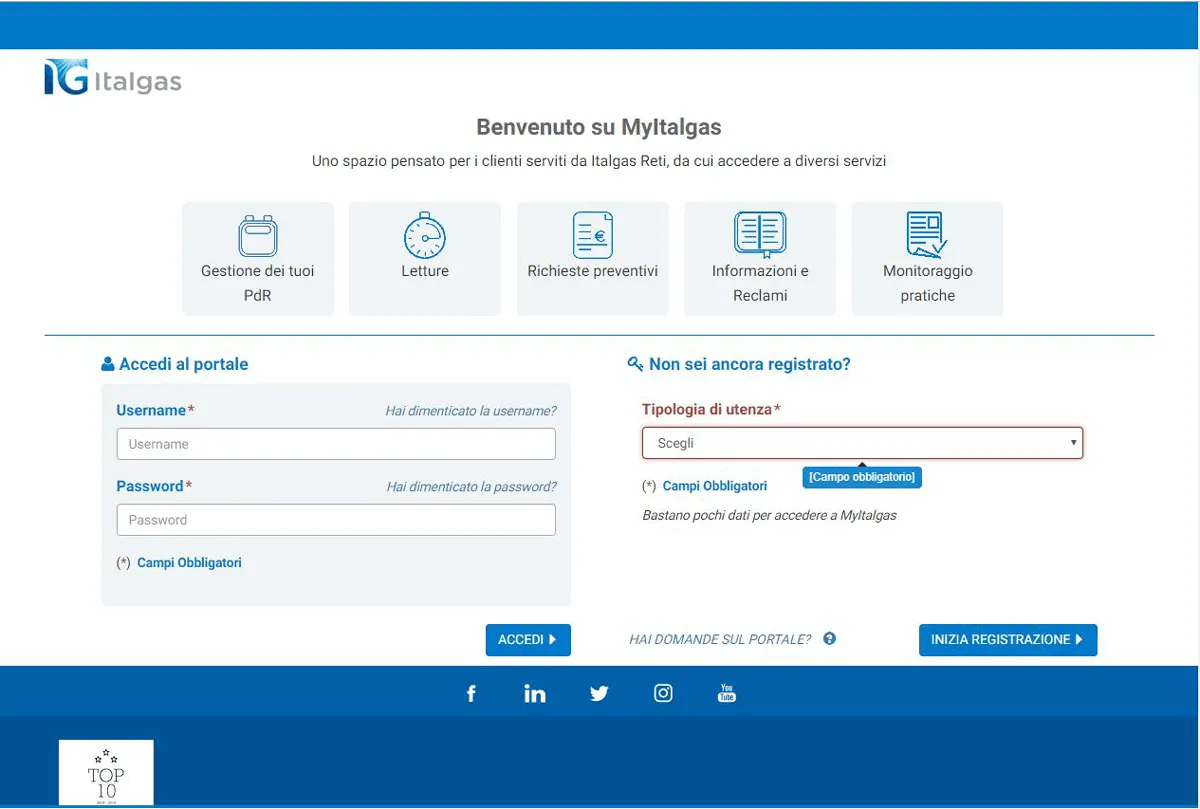Click the LinkedIn icon in footer

pos(535,693)
